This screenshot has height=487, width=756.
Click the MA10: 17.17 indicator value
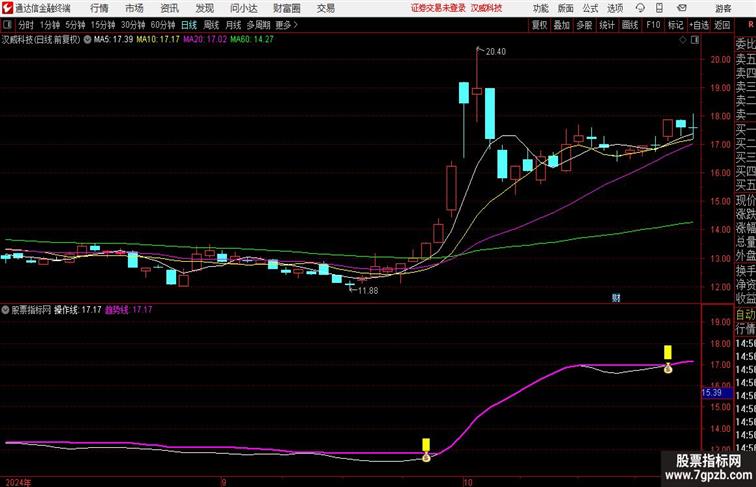[158, 40]
